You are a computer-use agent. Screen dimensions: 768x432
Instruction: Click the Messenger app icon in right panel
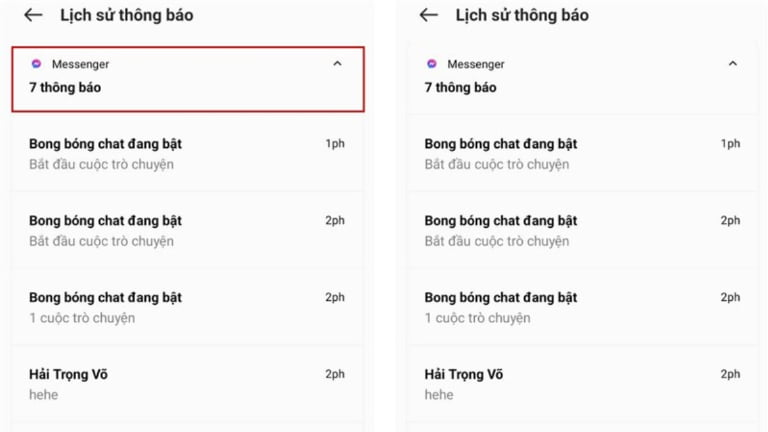click(x=432, y=64)
